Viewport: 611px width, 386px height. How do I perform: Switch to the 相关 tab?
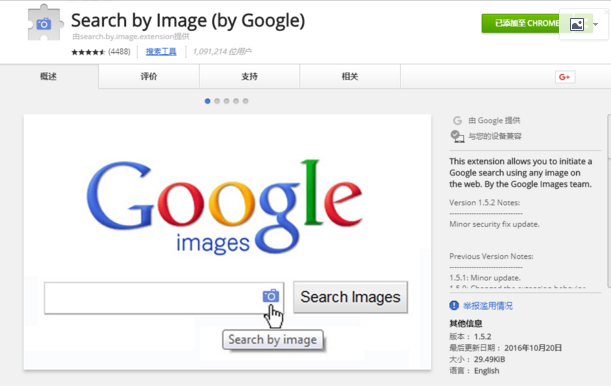(350, 76)
